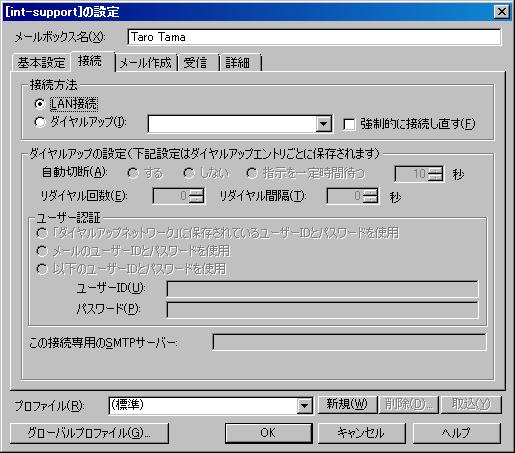This screenshot has height=453, width=515.
Task: Open ヘルプ for this dialog
Action: (456, 433)
